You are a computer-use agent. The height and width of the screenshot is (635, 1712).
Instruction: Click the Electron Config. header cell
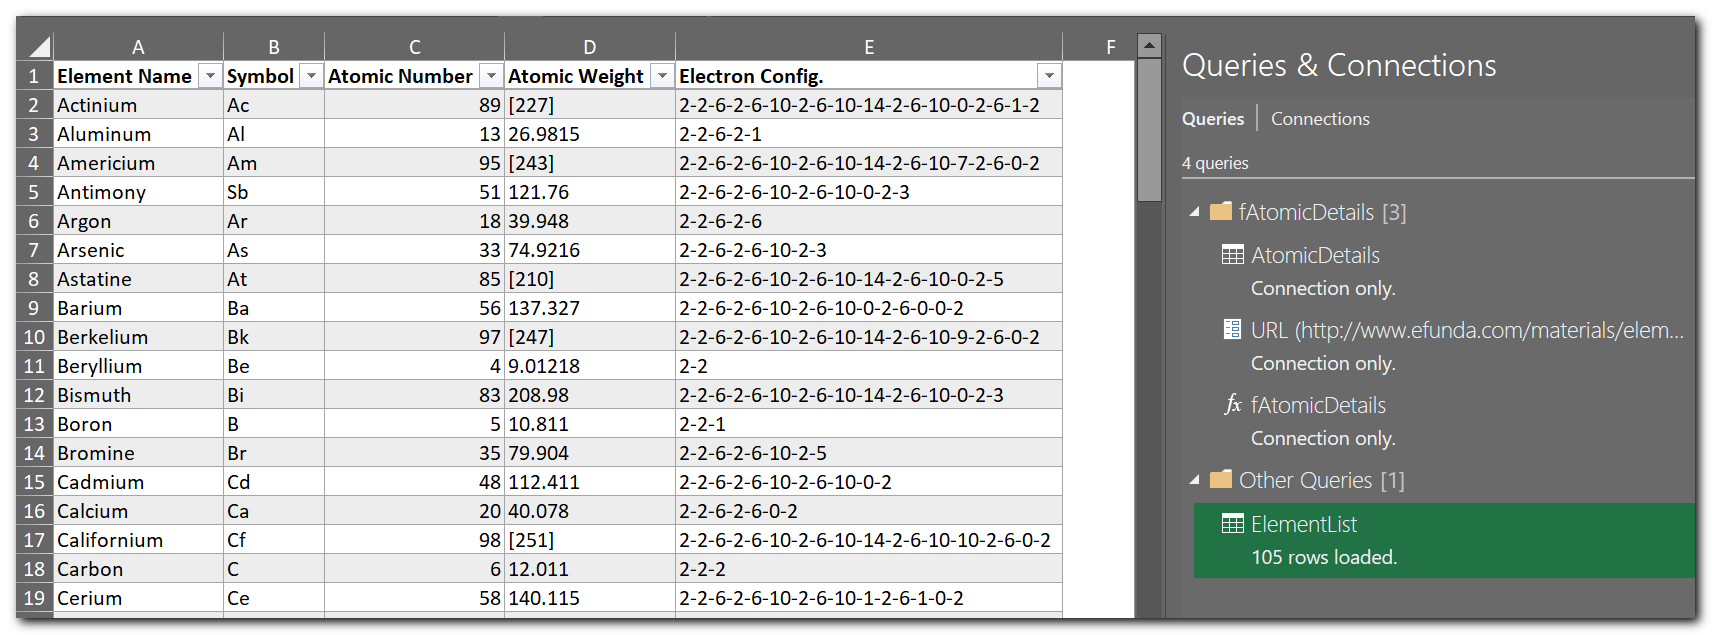coord(869,76)
